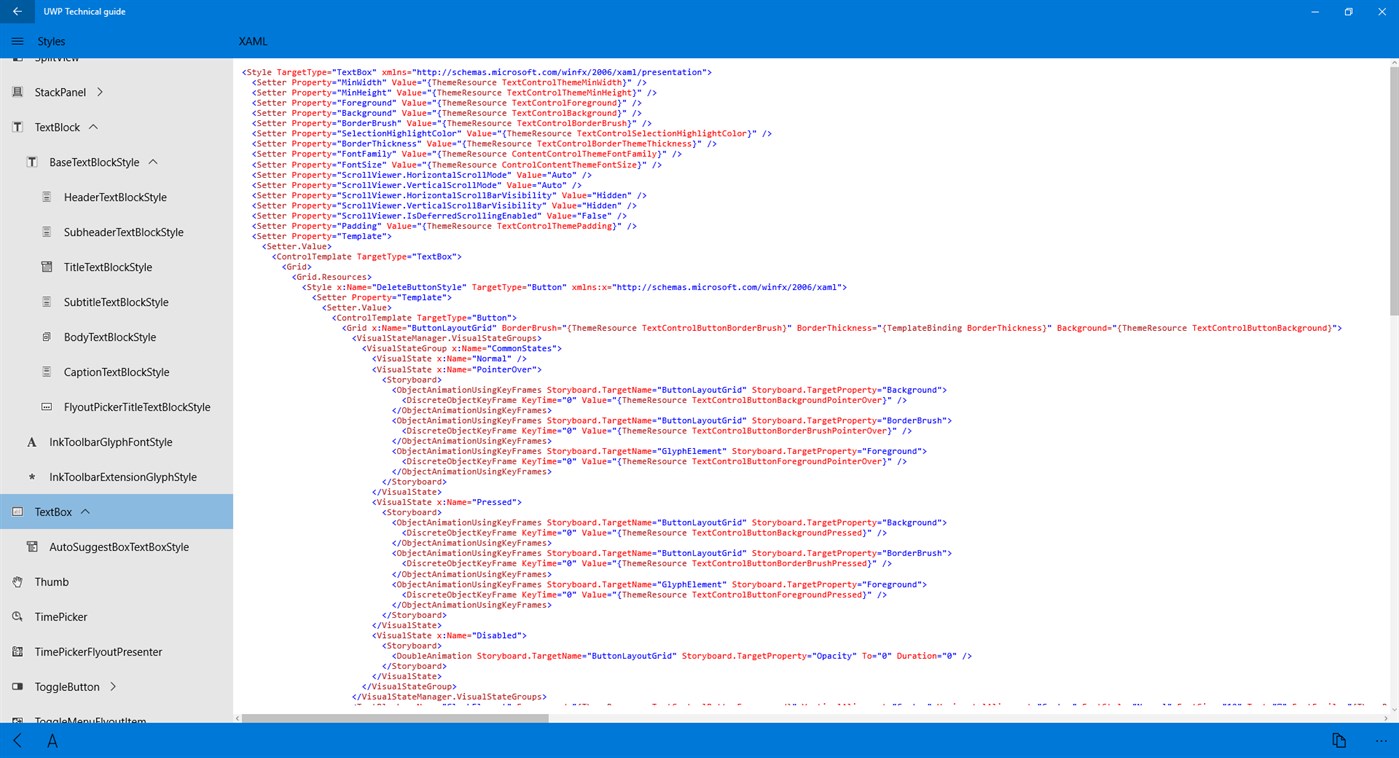This screenshot has width=1399, height=758.
Task: Click the ControlTemplate TargetType="Button" line
Action: click(424, 318)
